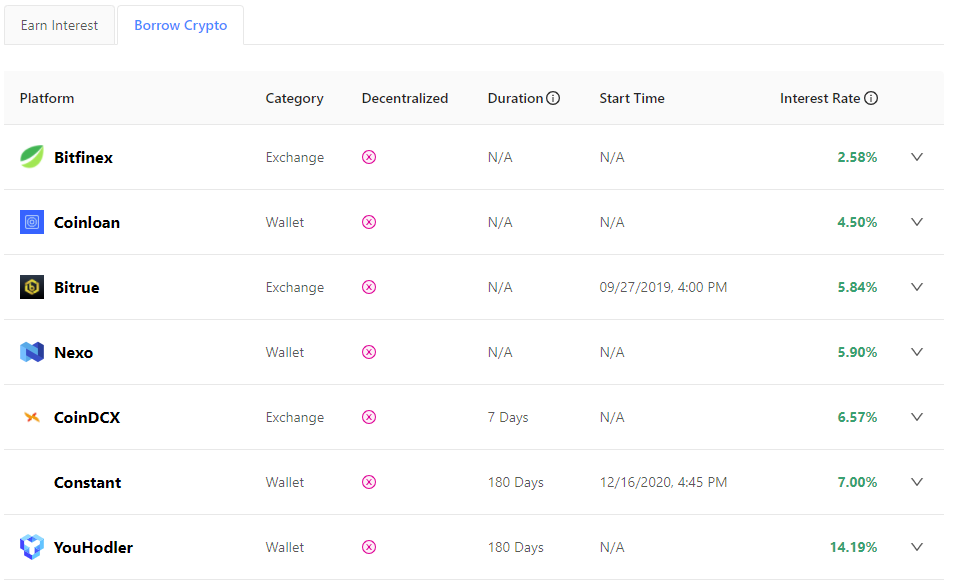Open the Bitrue platform name
The width and height of the screenshot is (957, 584).
[76, 287]
